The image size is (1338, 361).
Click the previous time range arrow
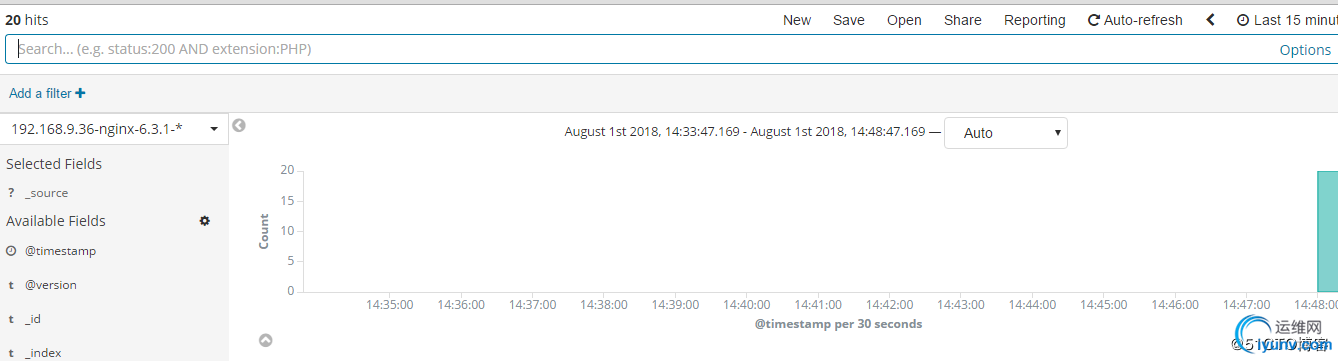pyautogui.click(x=1211, y=20)
